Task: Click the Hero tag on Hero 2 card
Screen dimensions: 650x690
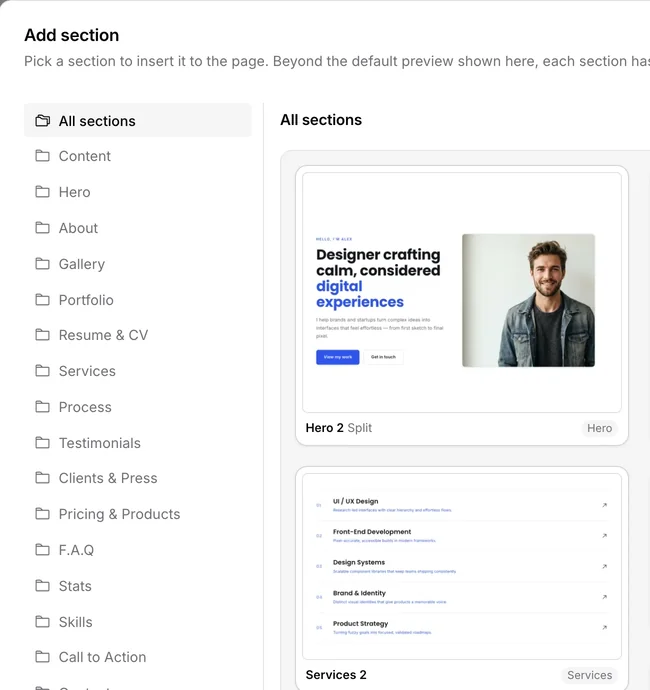Action: 599,428
